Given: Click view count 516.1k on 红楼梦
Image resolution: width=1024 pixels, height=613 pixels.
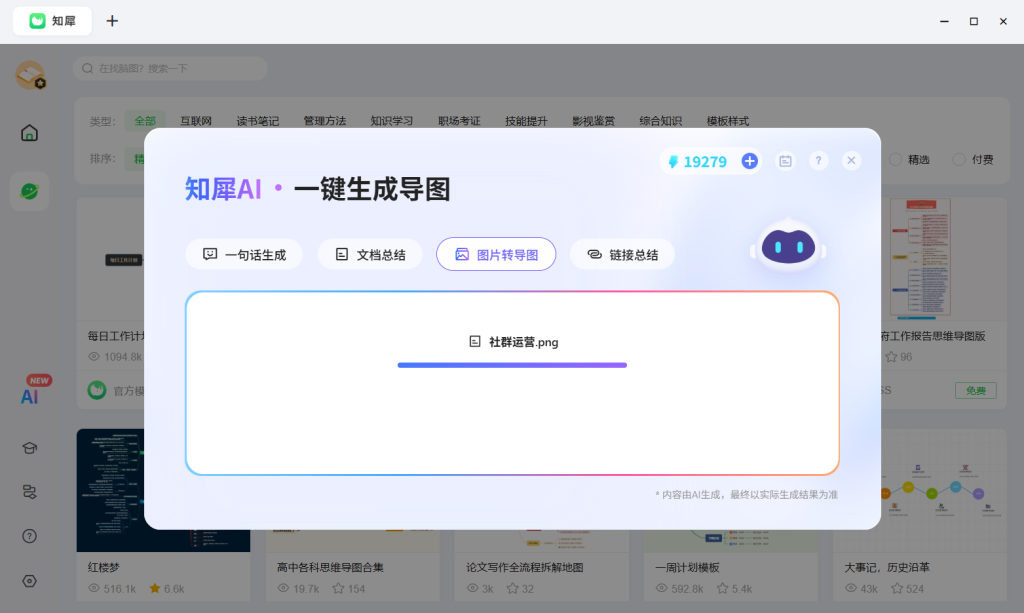Looking at the screenshot, I should (x=112, y=589).
